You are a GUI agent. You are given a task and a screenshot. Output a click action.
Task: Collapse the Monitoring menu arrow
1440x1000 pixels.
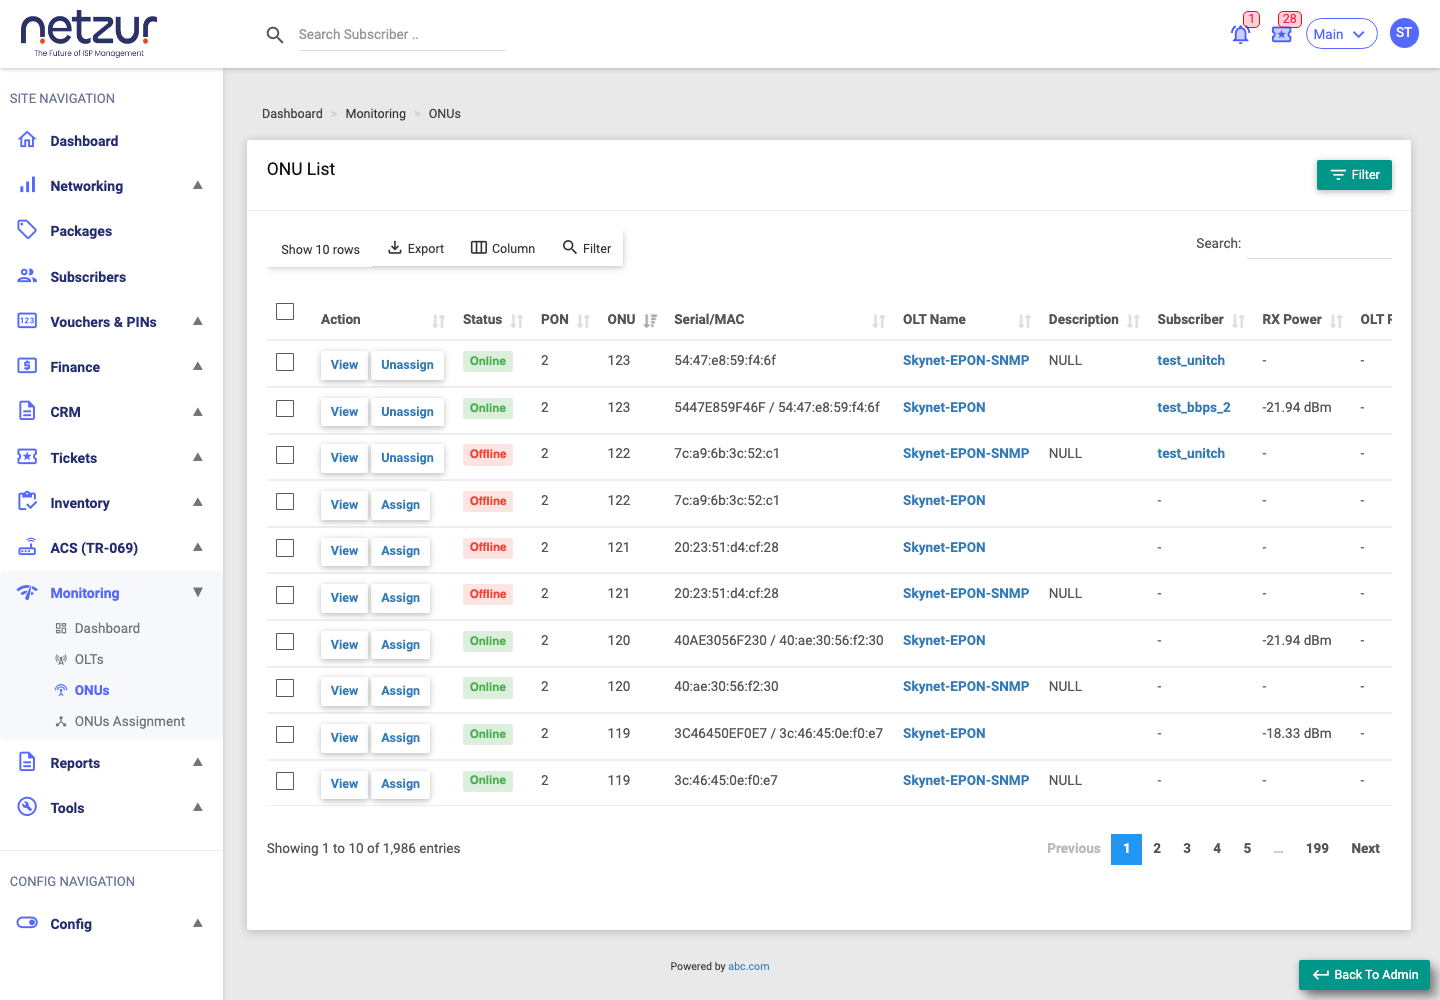point(198,592)
